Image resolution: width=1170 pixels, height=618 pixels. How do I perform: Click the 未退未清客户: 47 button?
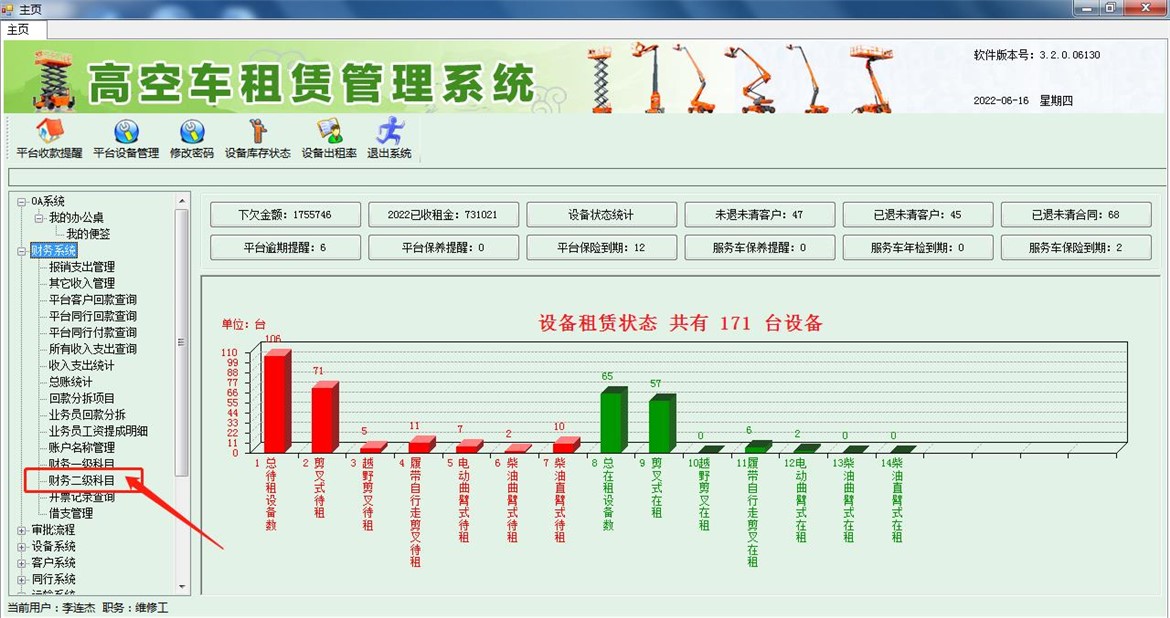760,215
